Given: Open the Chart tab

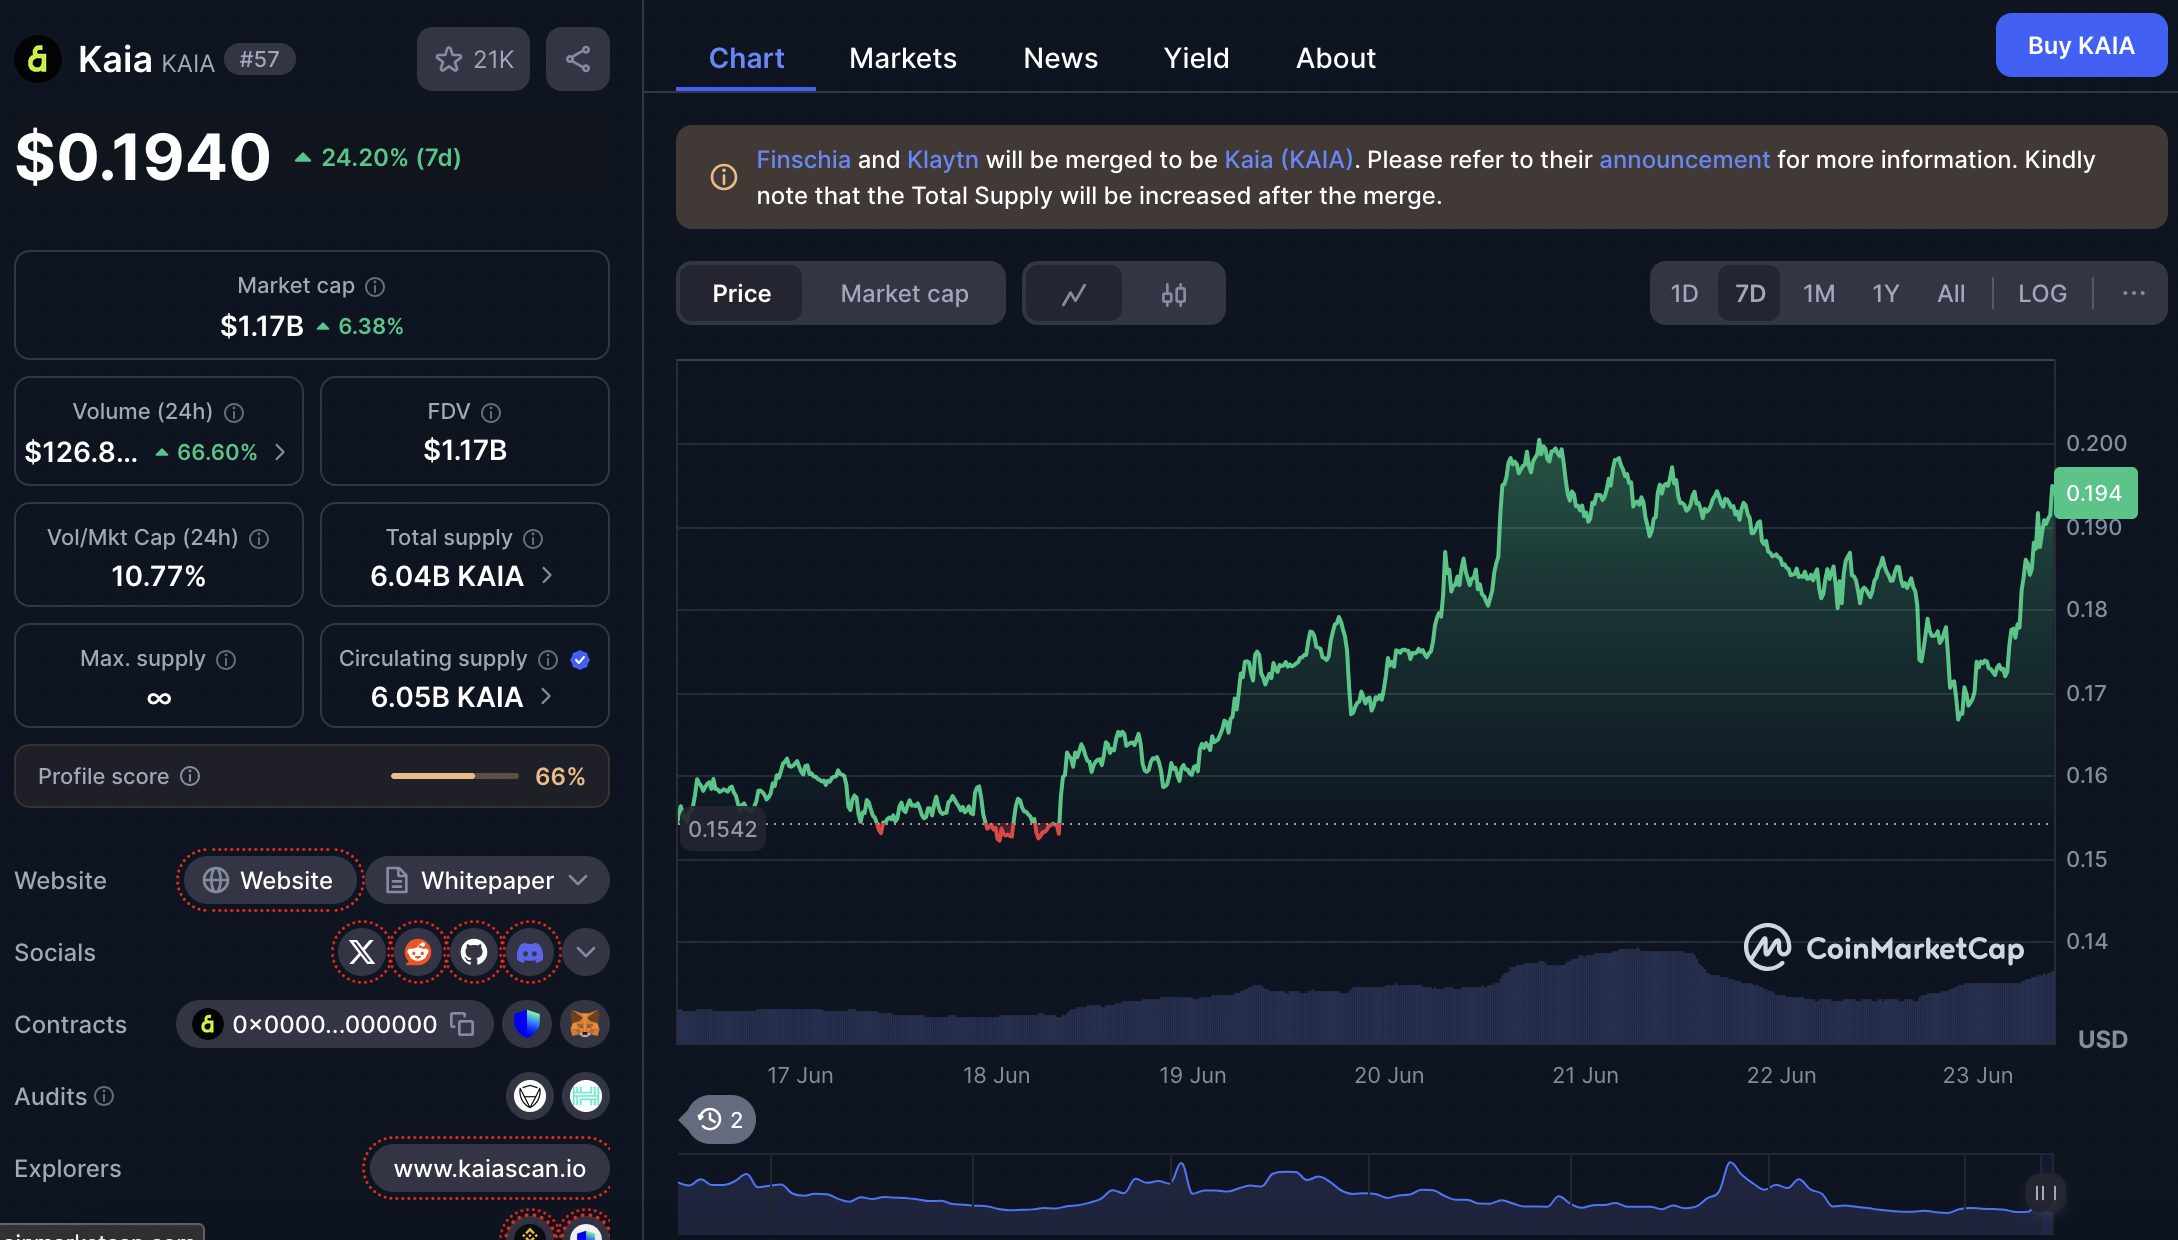Looking at the screenshot, I should click(x=746, y=58).
